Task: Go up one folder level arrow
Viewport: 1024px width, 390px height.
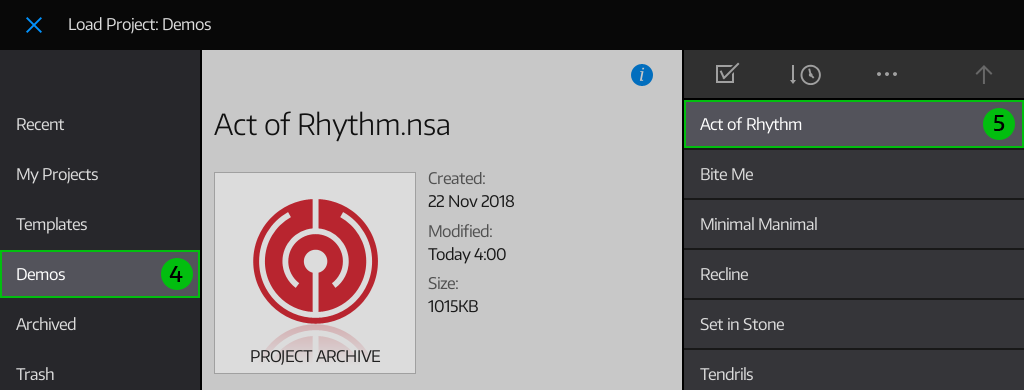Action: click(984, 74)
